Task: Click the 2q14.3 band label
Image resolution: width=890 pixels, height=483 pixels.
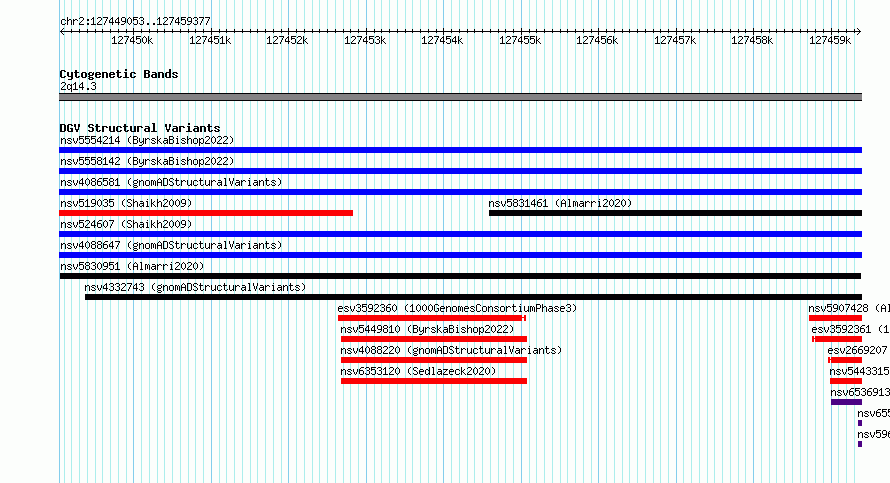Action: [78, 86]
